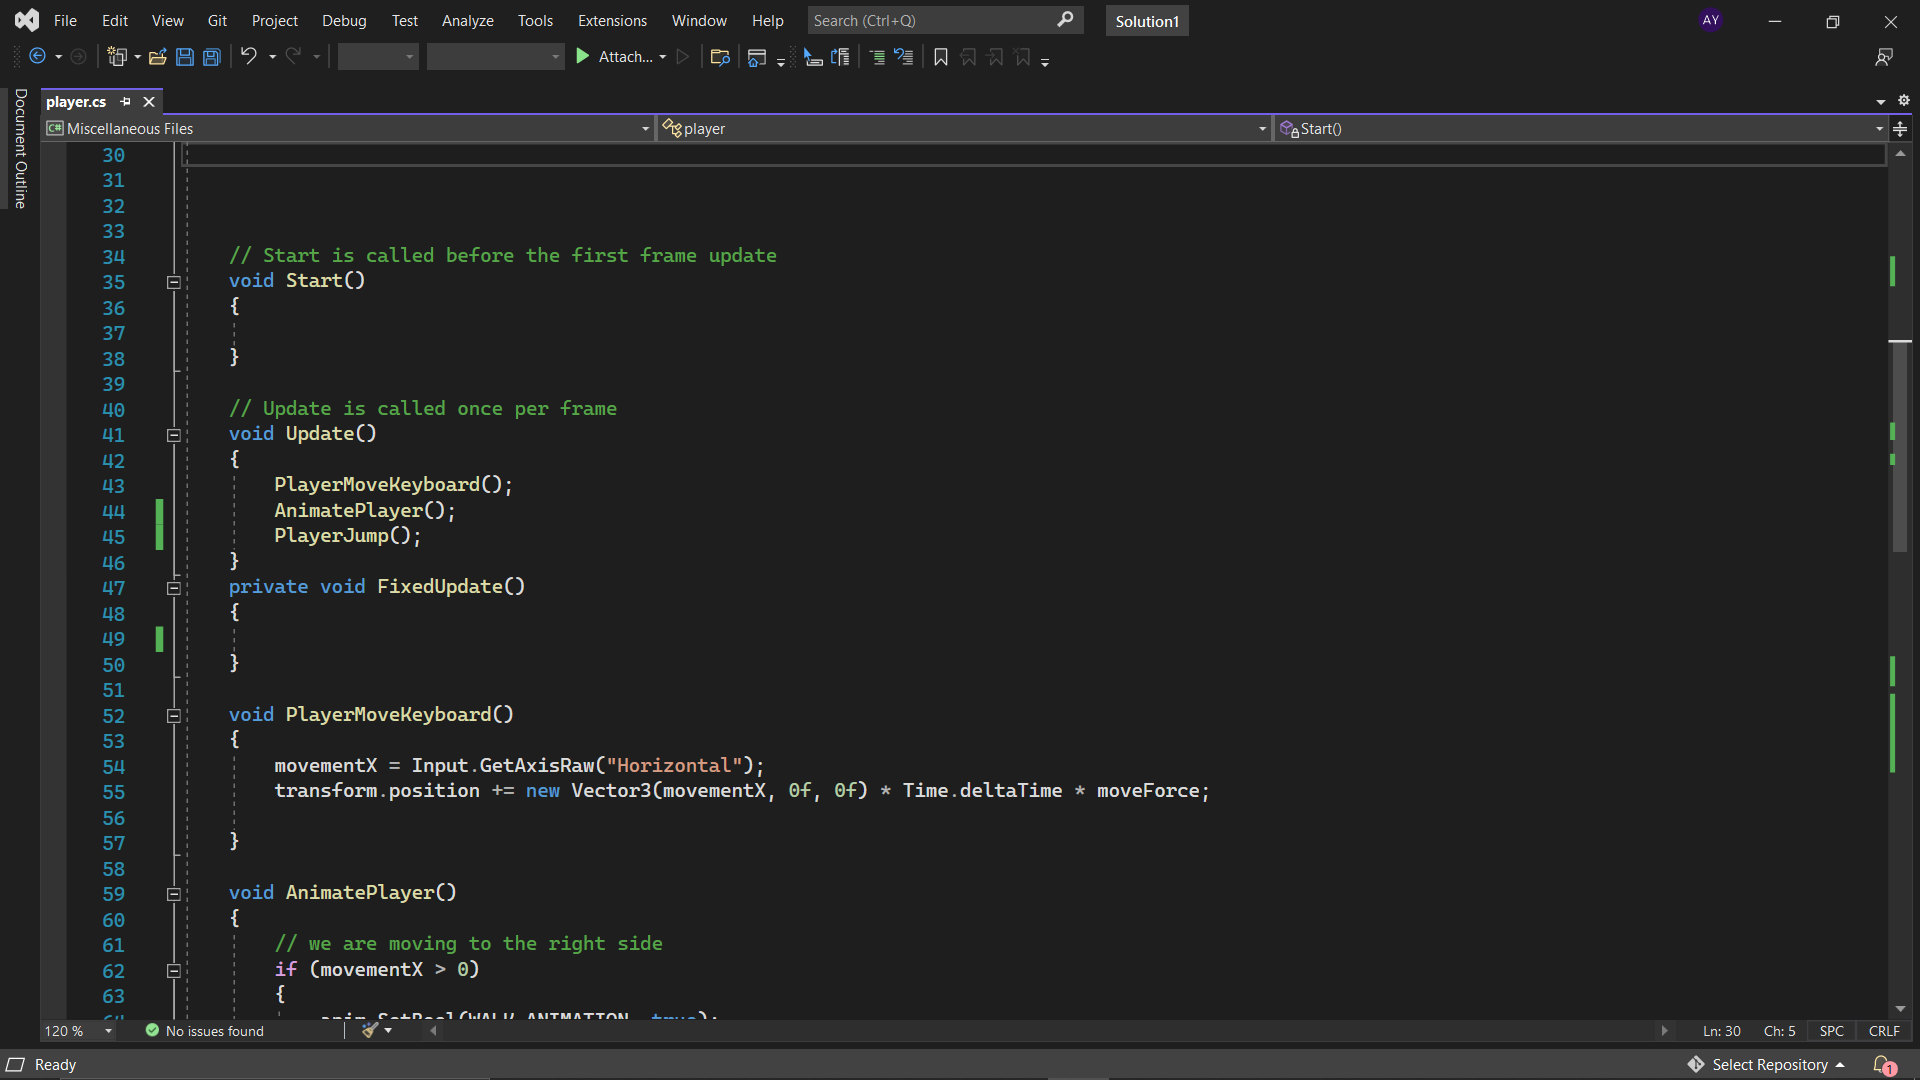Click the Open File folder icon

[157, 57]
